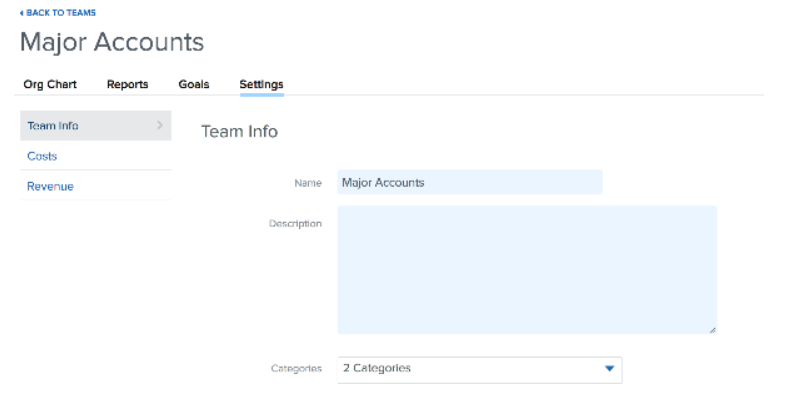789x404 pixels.
Task: Click the Categories dropdown arrow
Action: click(x=609, y=369)
